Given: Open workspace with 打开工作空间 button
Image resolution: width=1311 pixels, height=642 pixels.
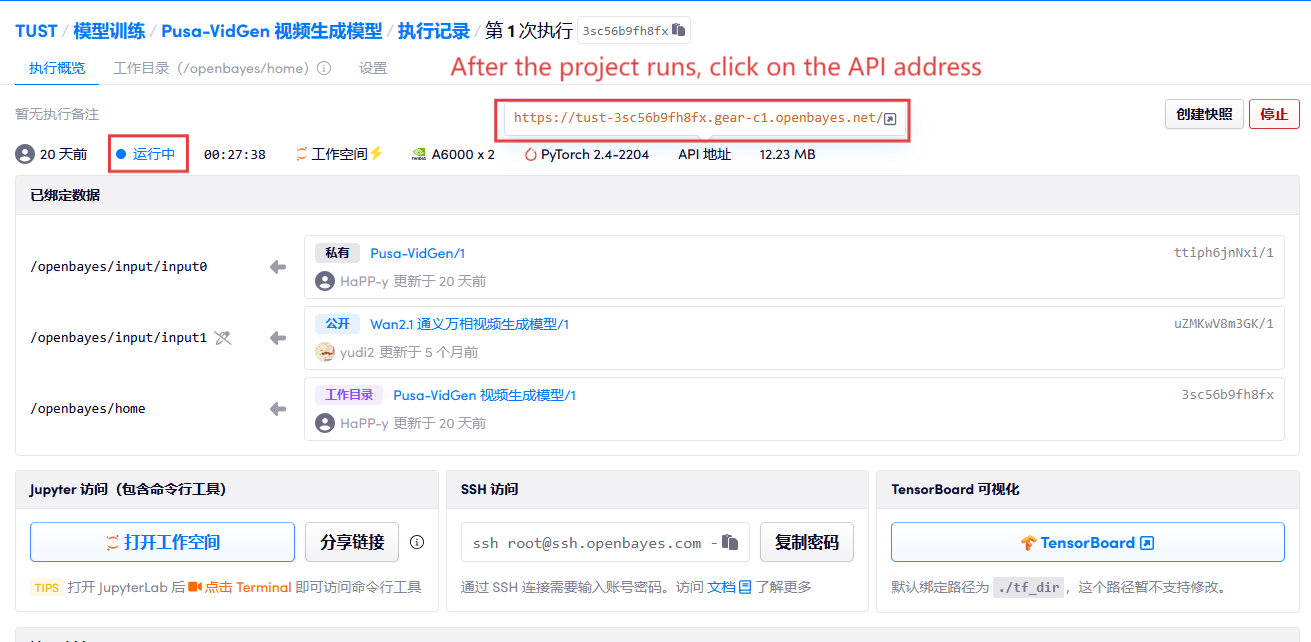Looking at the screenshot, I should pos(162,543).
